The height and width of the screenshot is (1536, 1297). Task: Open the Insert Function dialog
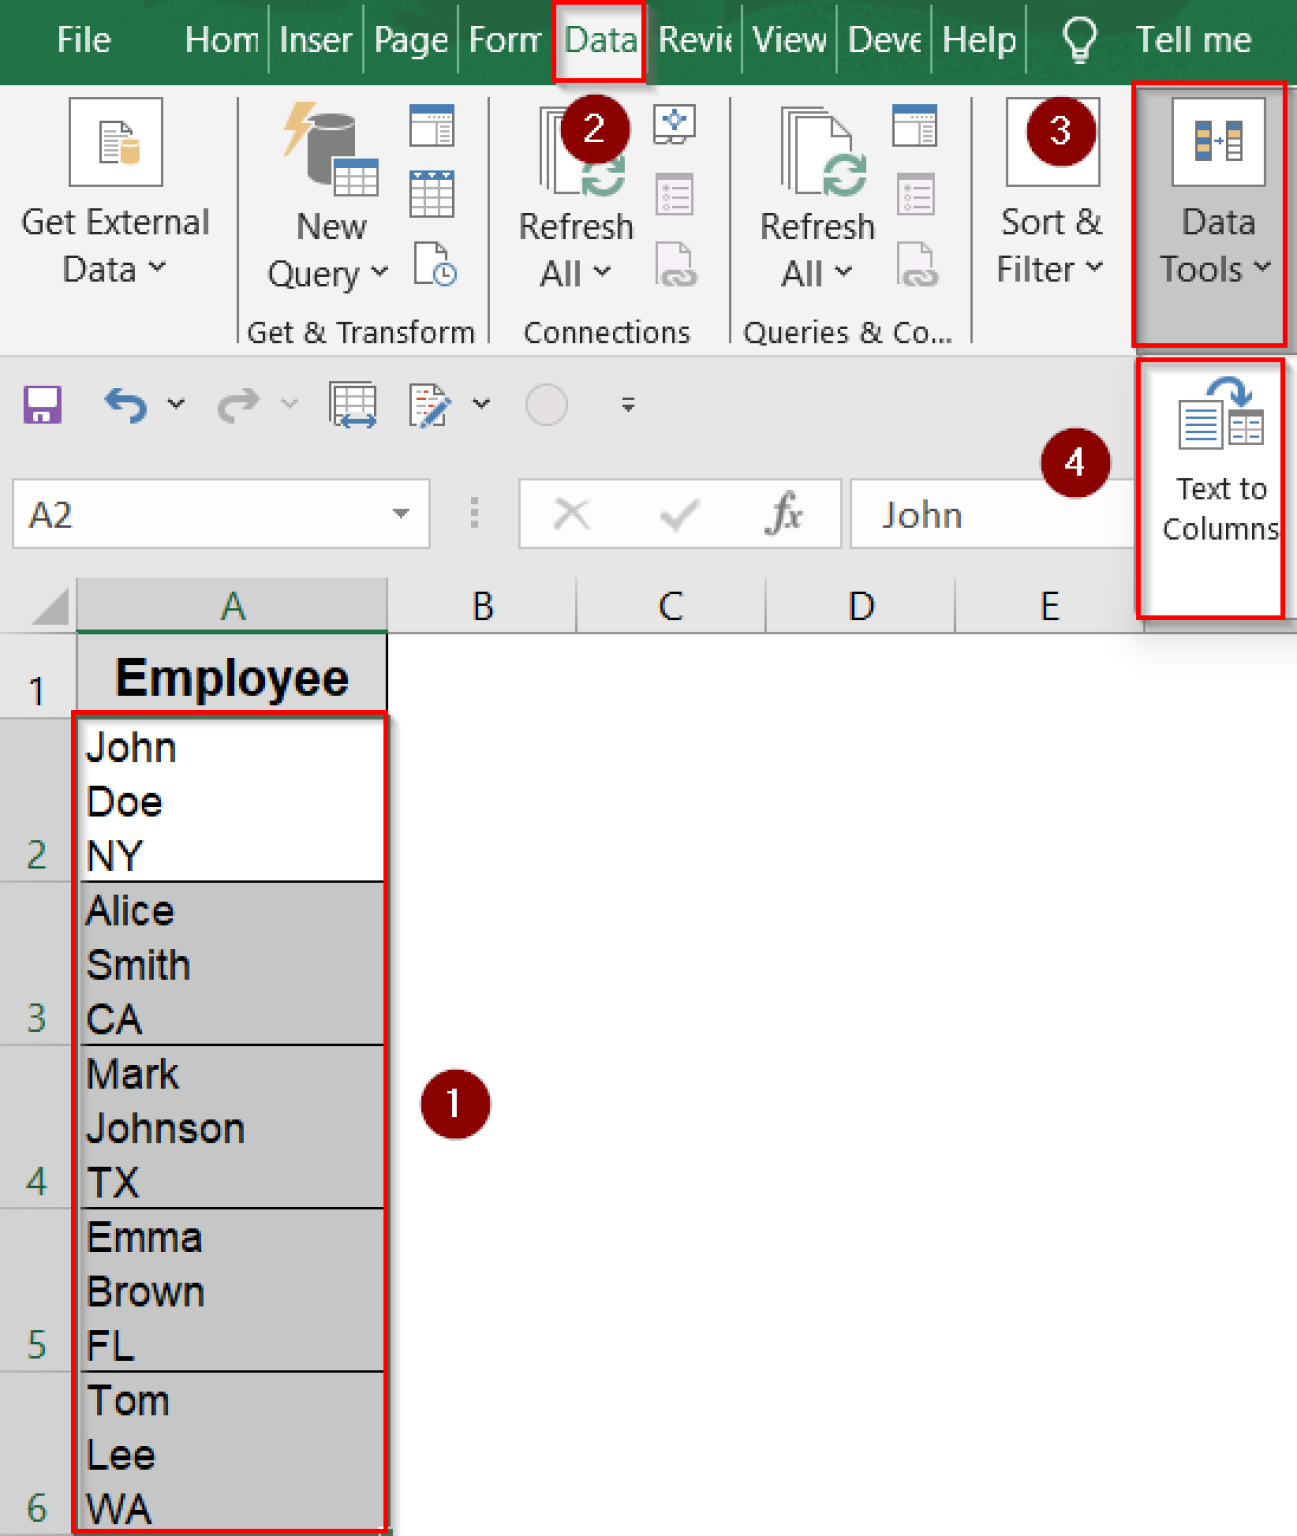786,514
